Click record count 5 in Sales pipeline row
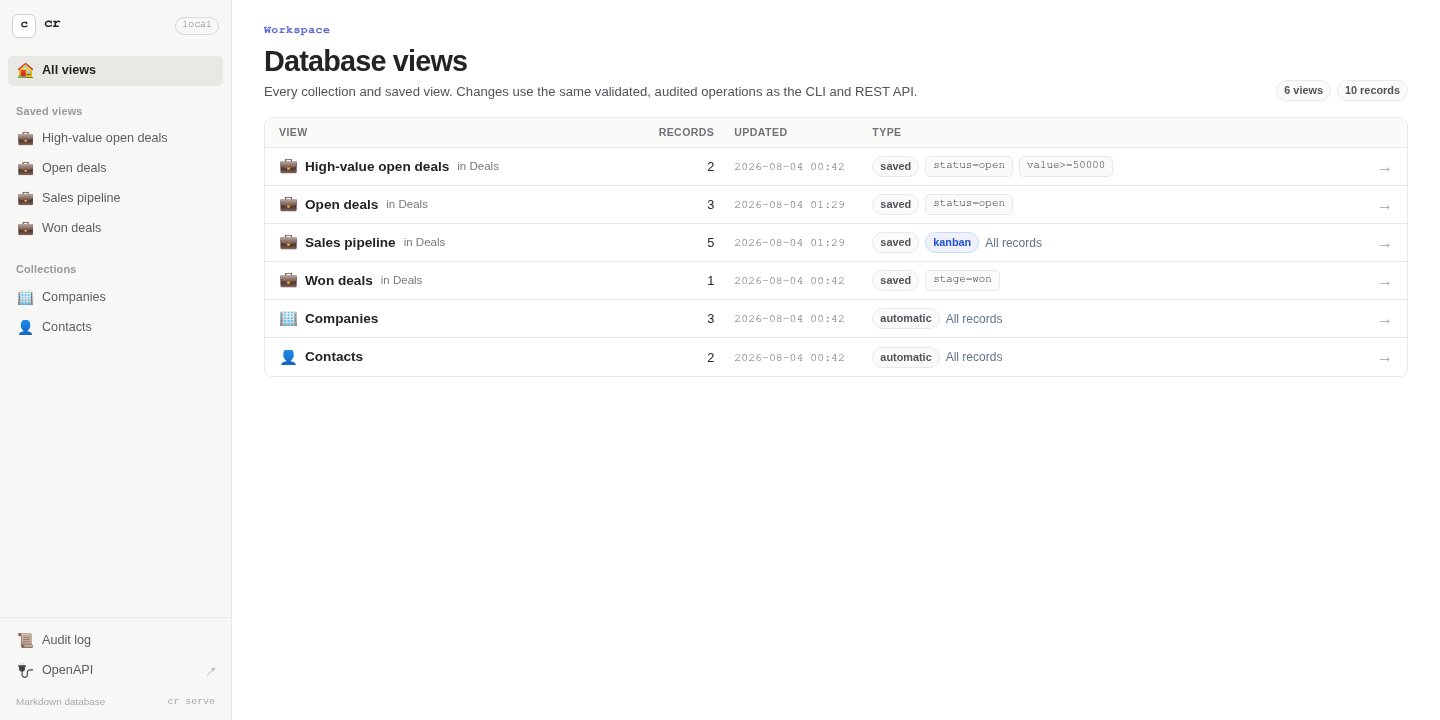This screenshot has height=720, width=1440. (x=711, y=242)
